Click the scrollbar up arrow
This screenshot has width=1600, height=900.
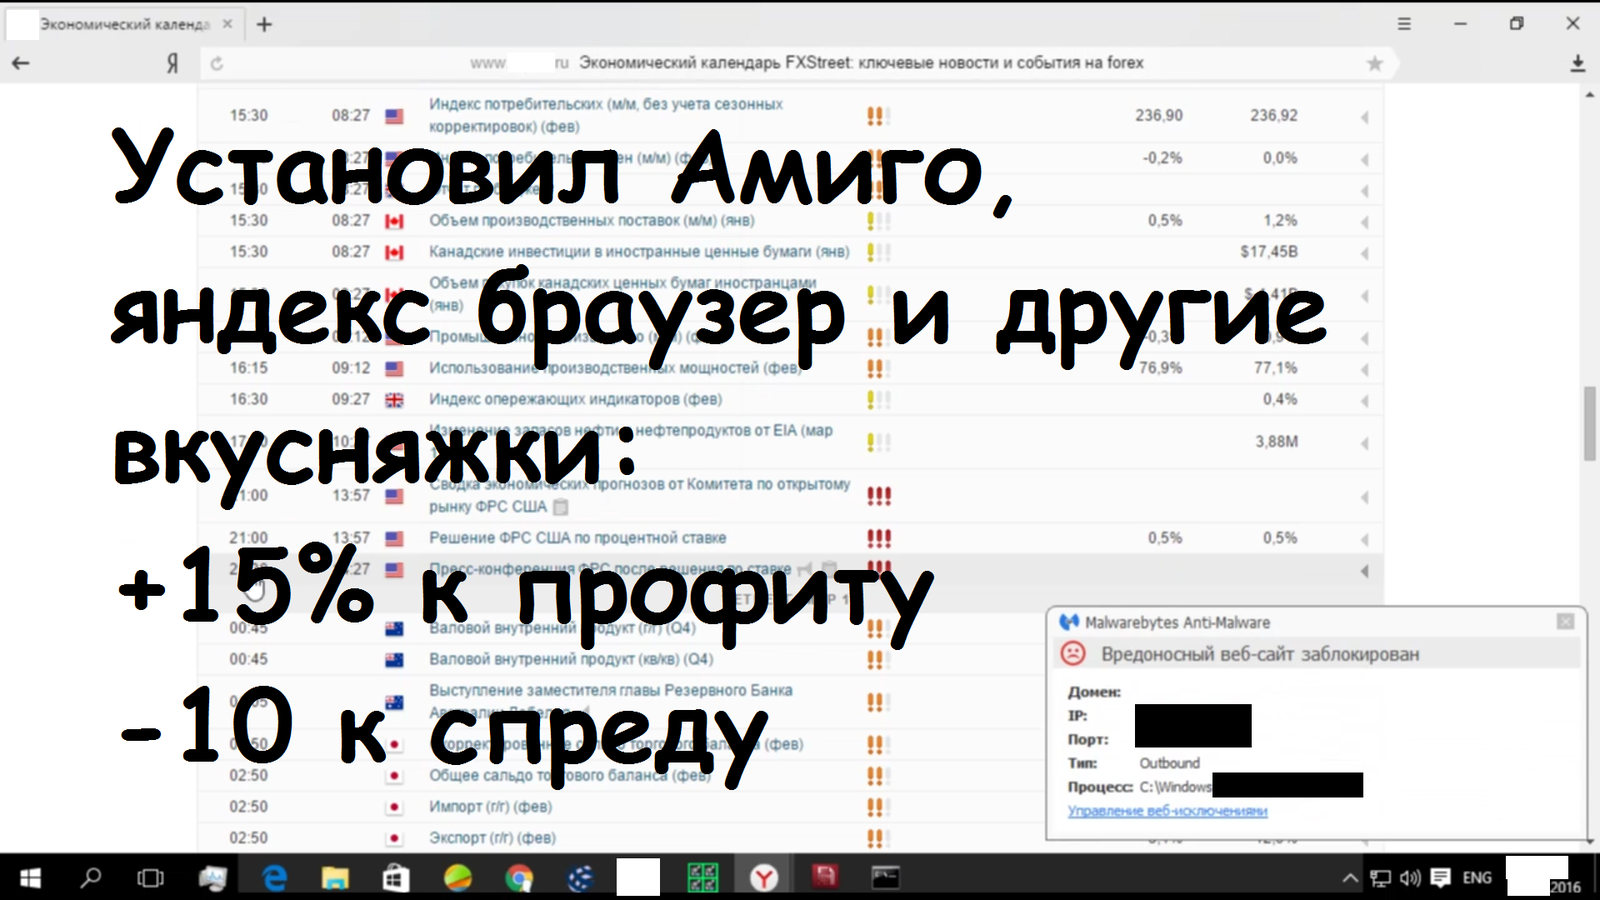[1590, 96]
